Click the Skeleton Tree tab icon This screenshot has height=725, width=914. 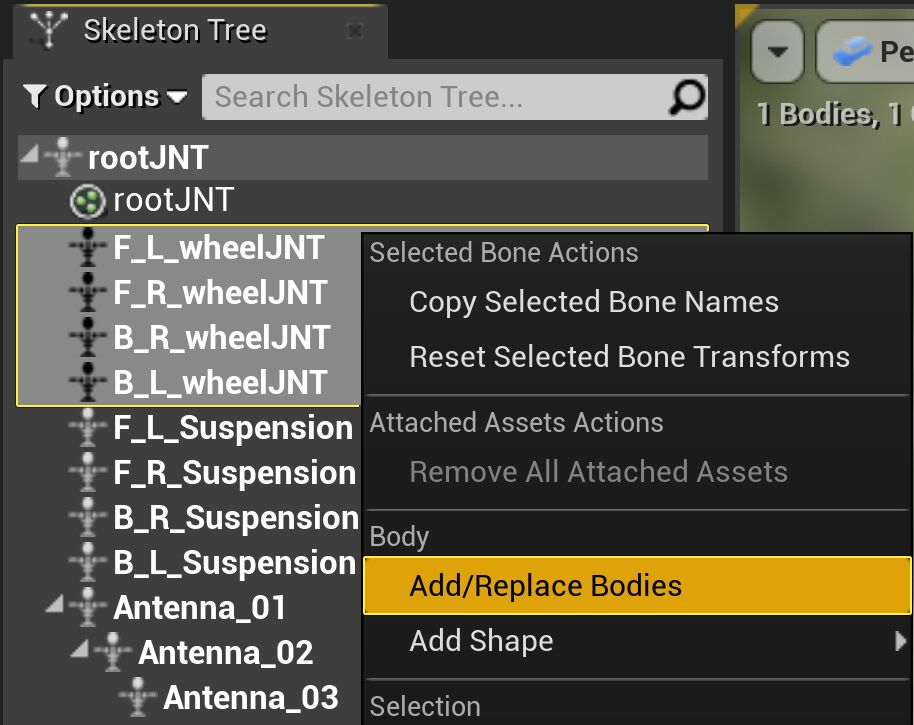47,30
